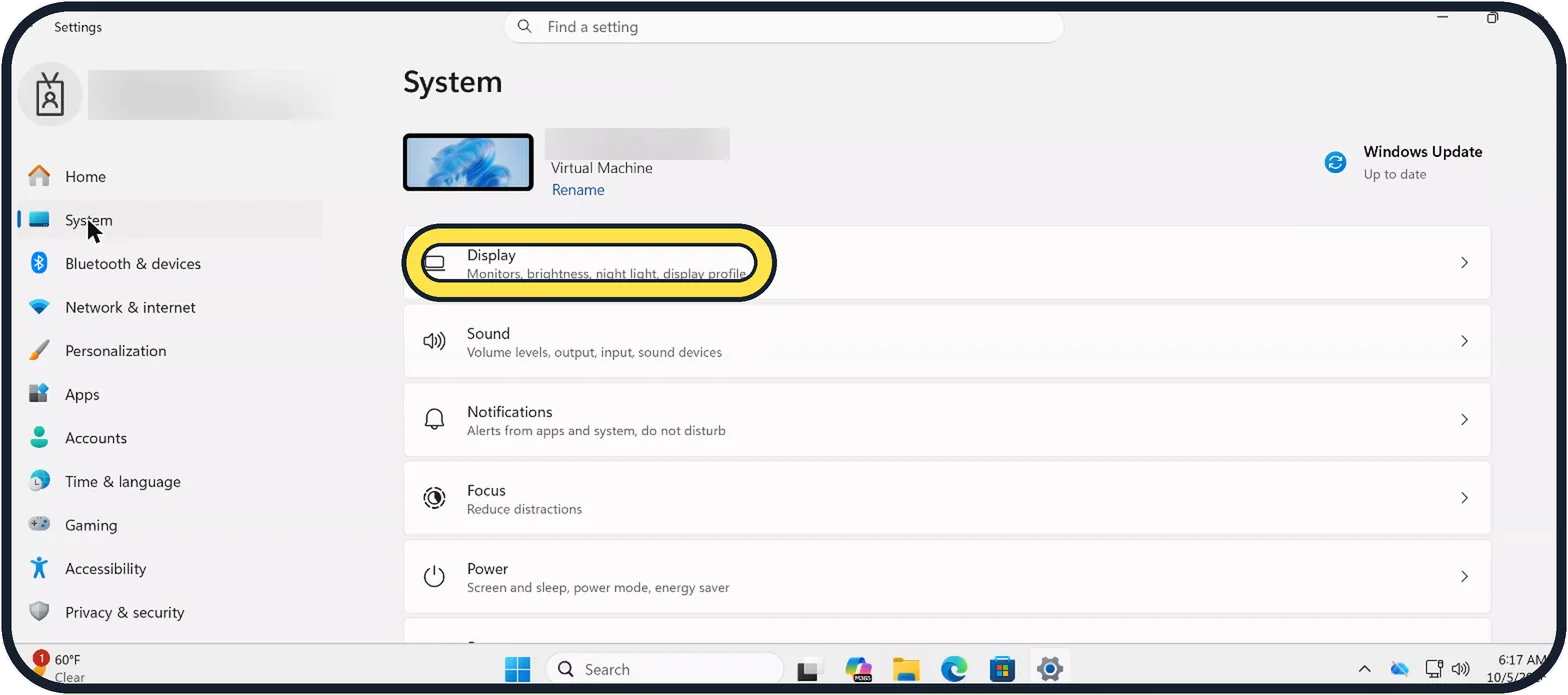1568x695 pixels.
Task: Click the Settings gear in taskbar
Action: click(x=1049, y=669)
